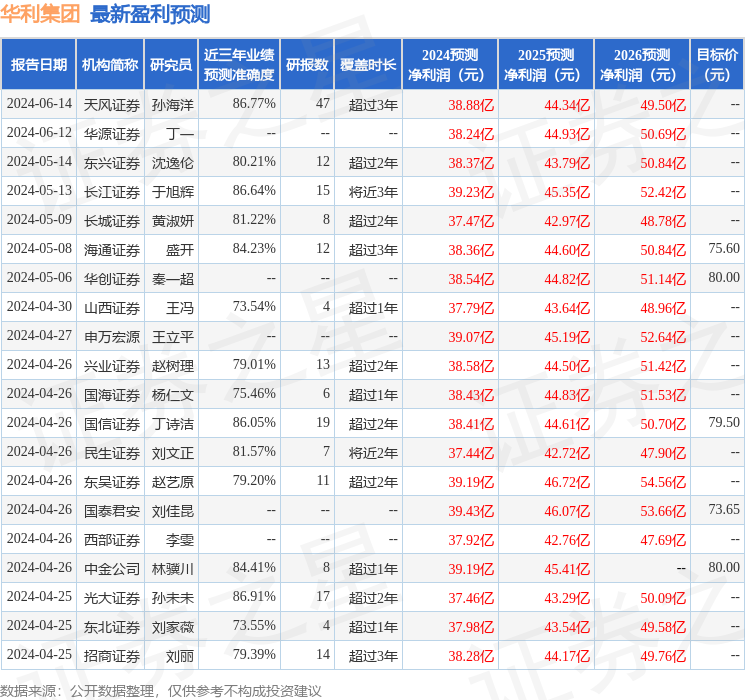Viewport: 745px width, 700px height.
Task: Click institution 国海证券
Action: pyautogui.click(x=112, y=395)
